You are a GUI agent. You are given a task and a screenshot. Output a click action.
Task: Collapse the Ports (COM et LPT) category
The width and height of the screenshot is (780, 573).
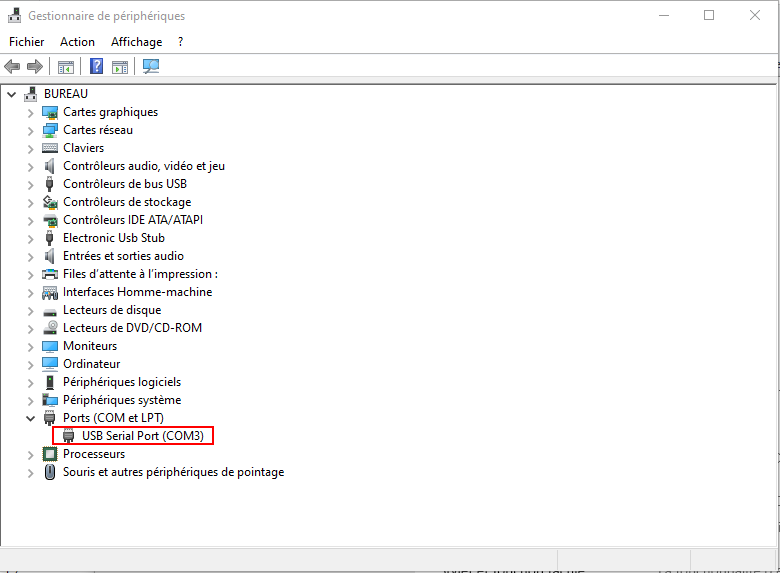30,418
